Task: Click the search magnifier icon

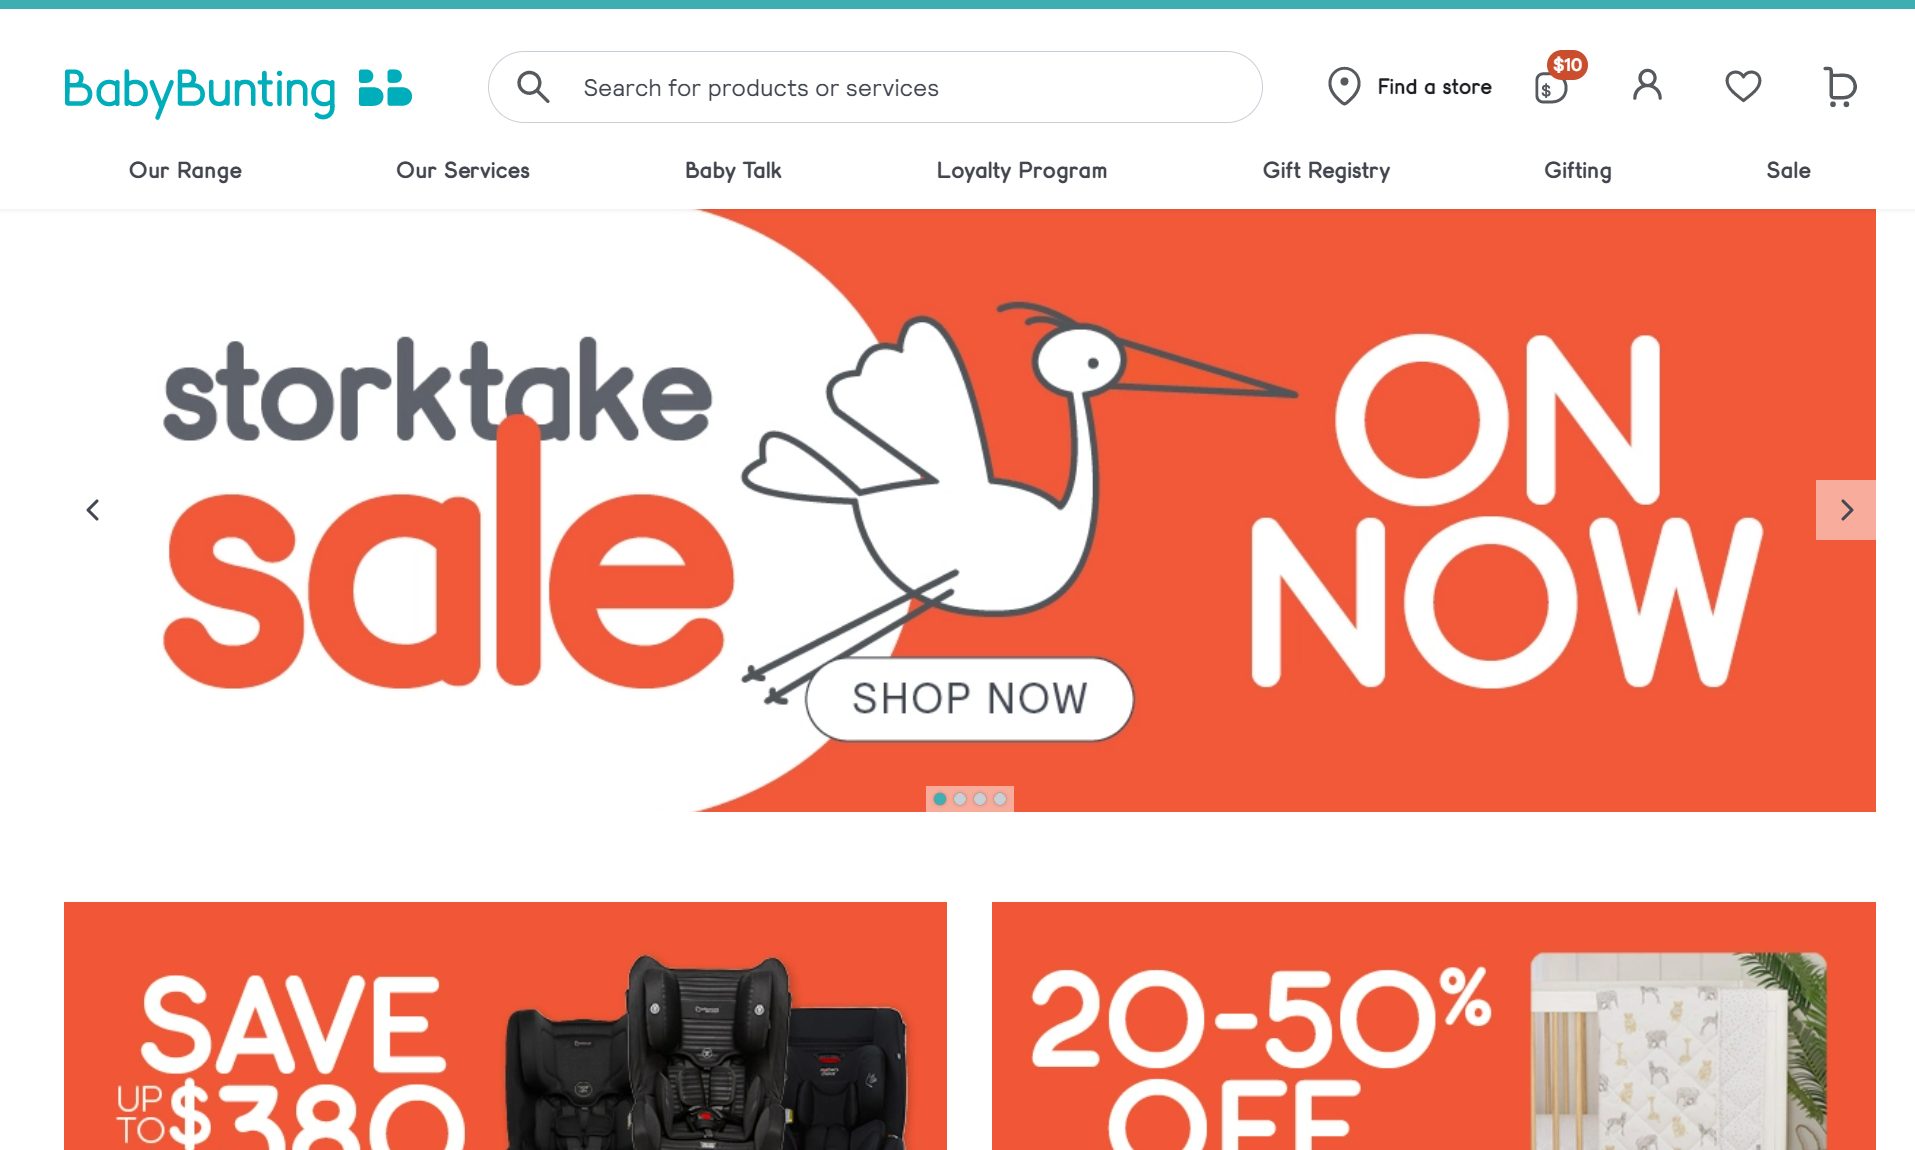Action: [533, 87]
